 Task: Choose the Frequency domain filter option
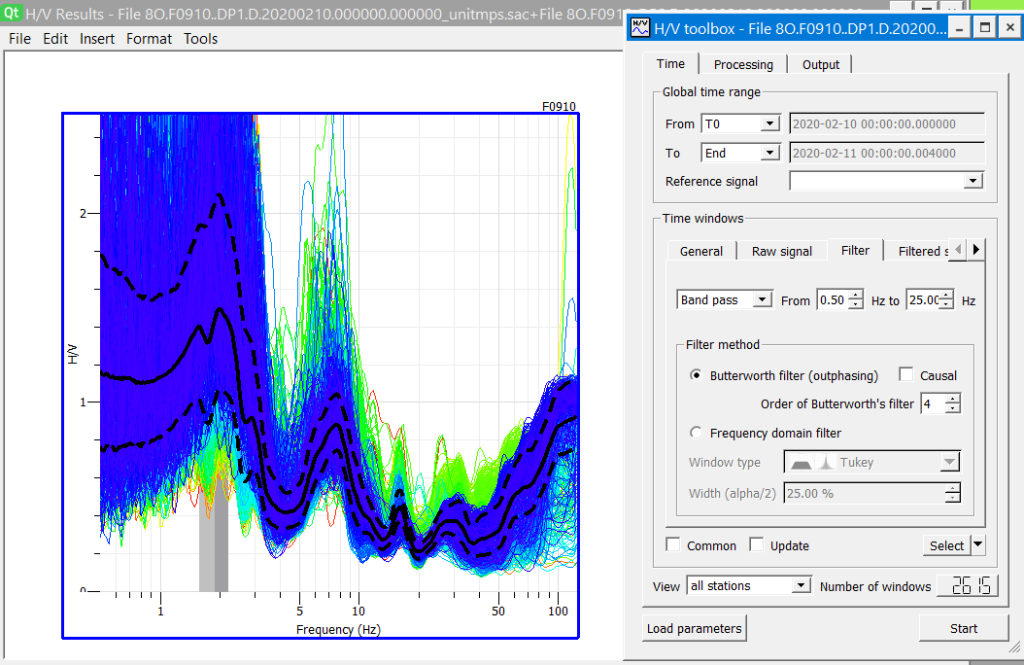pos(696,433)
